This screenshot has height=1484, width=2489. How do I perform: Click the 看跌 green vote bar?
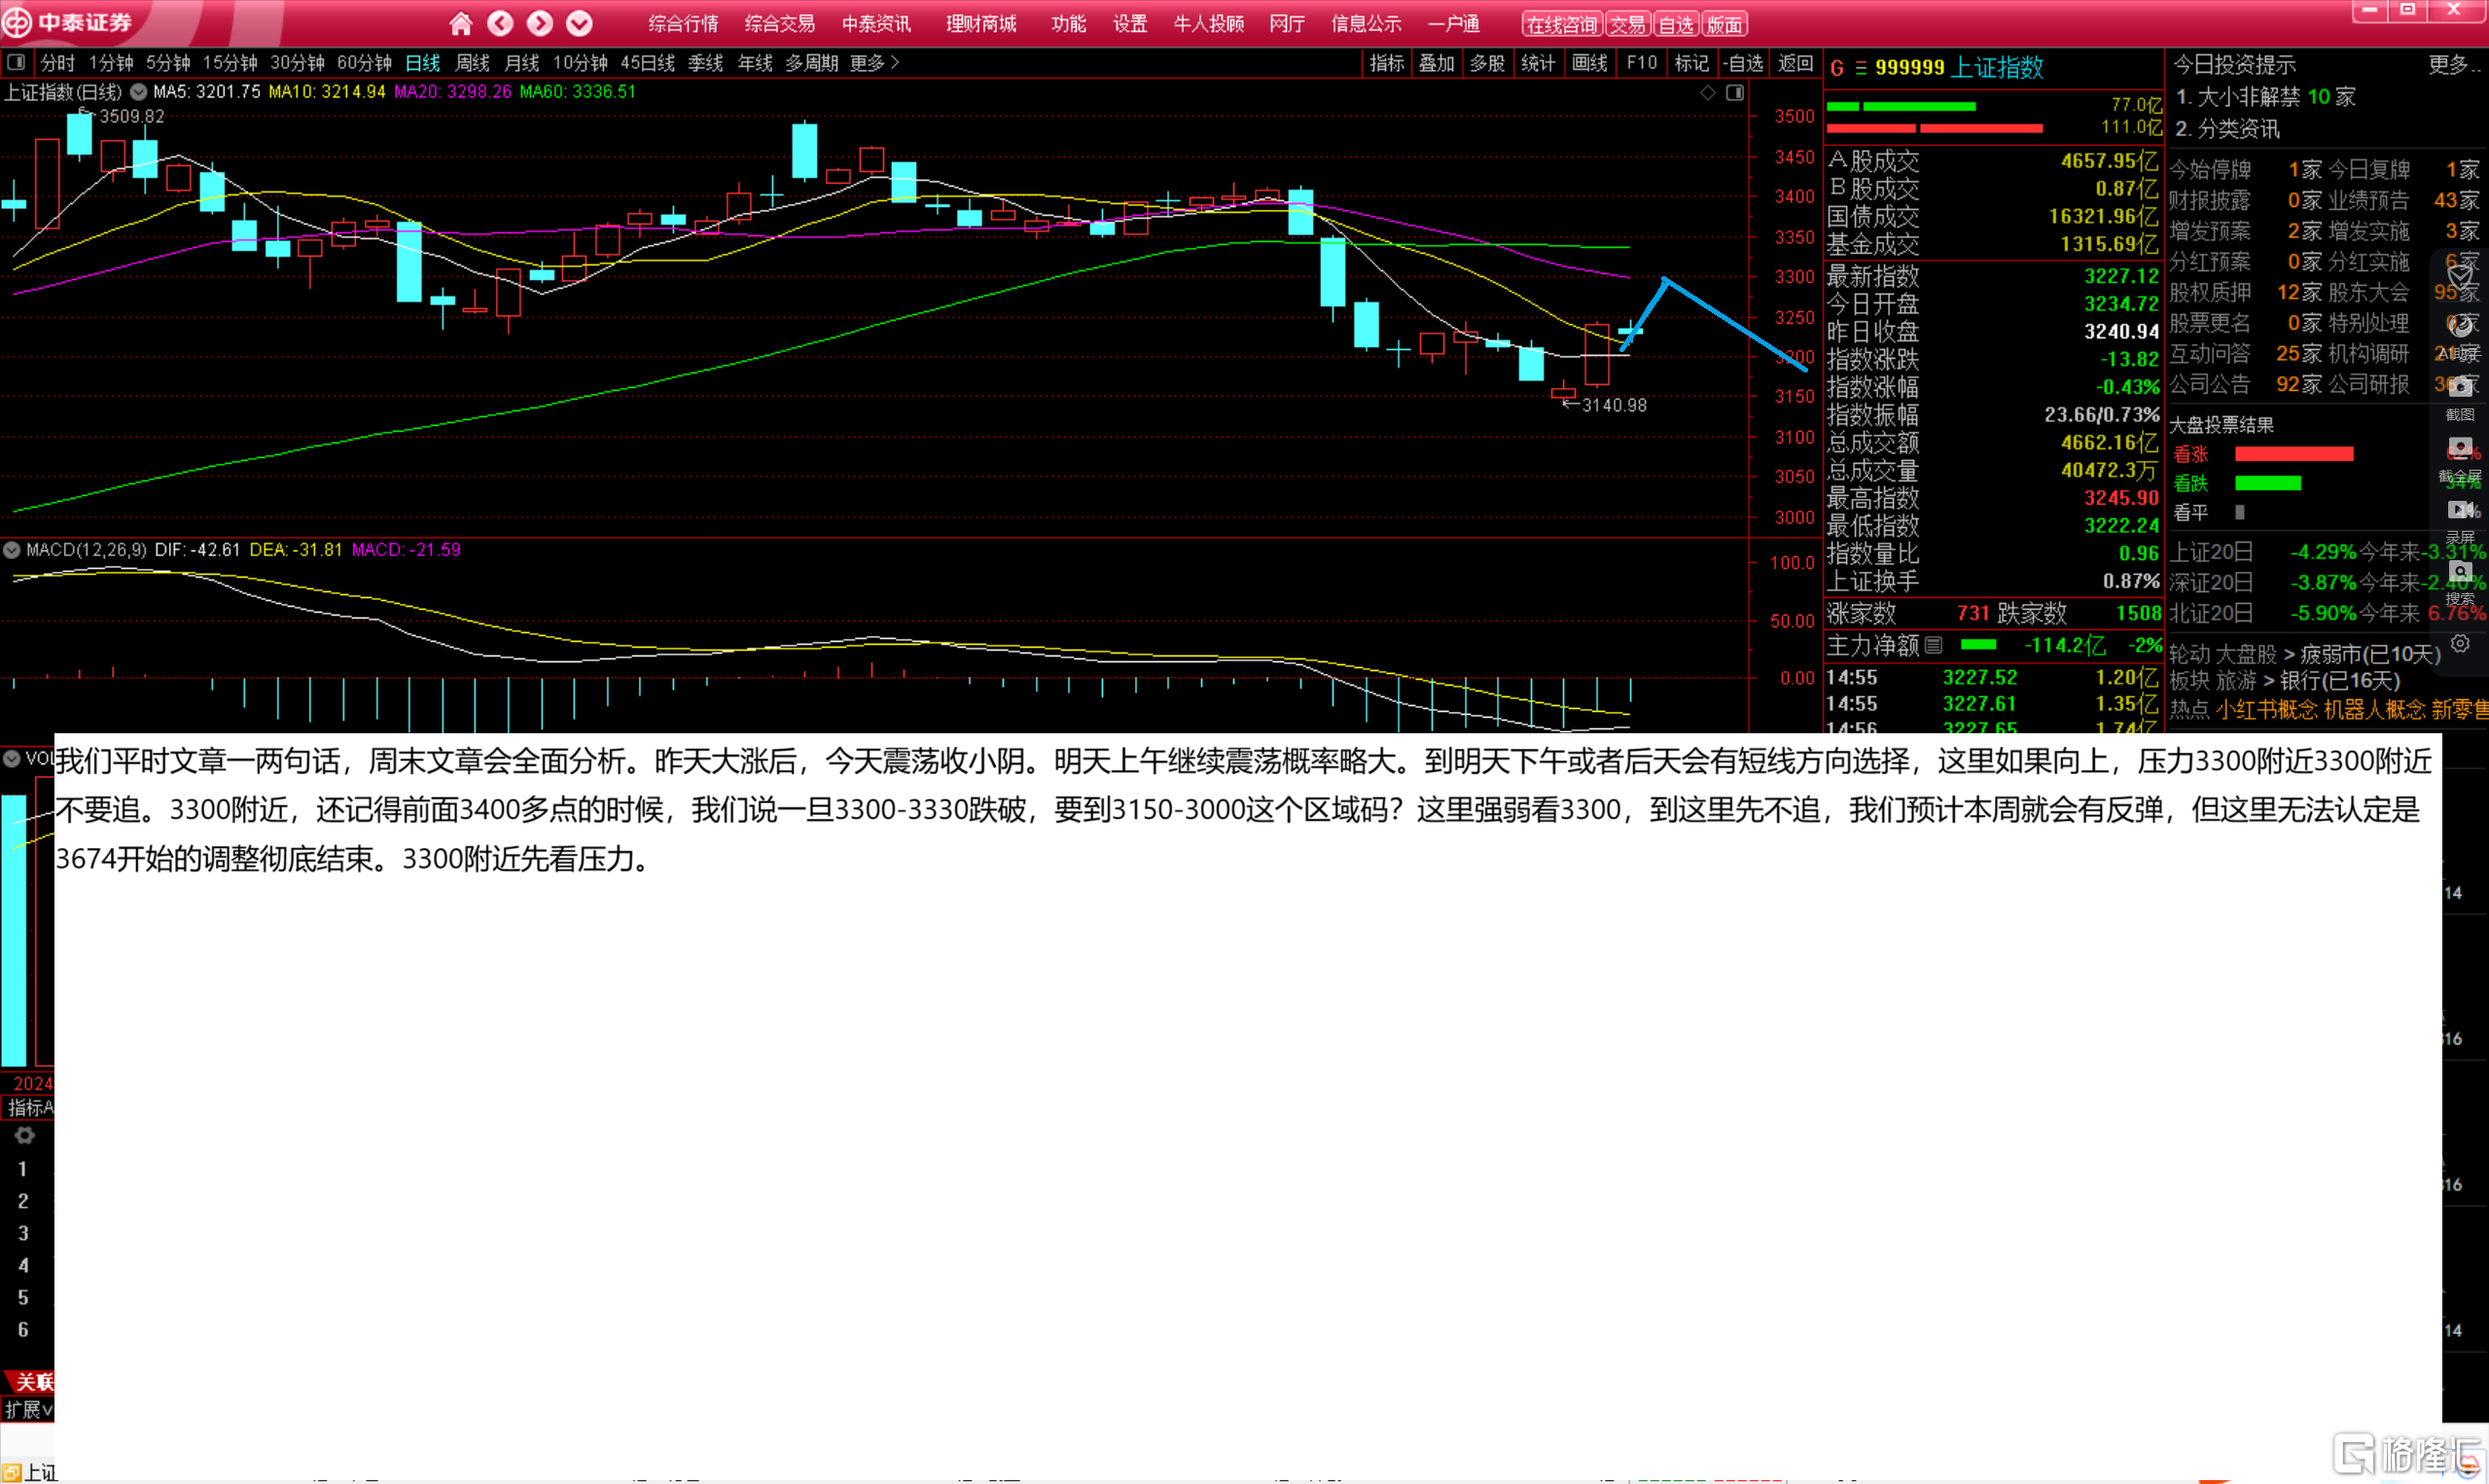[2268, 484]
